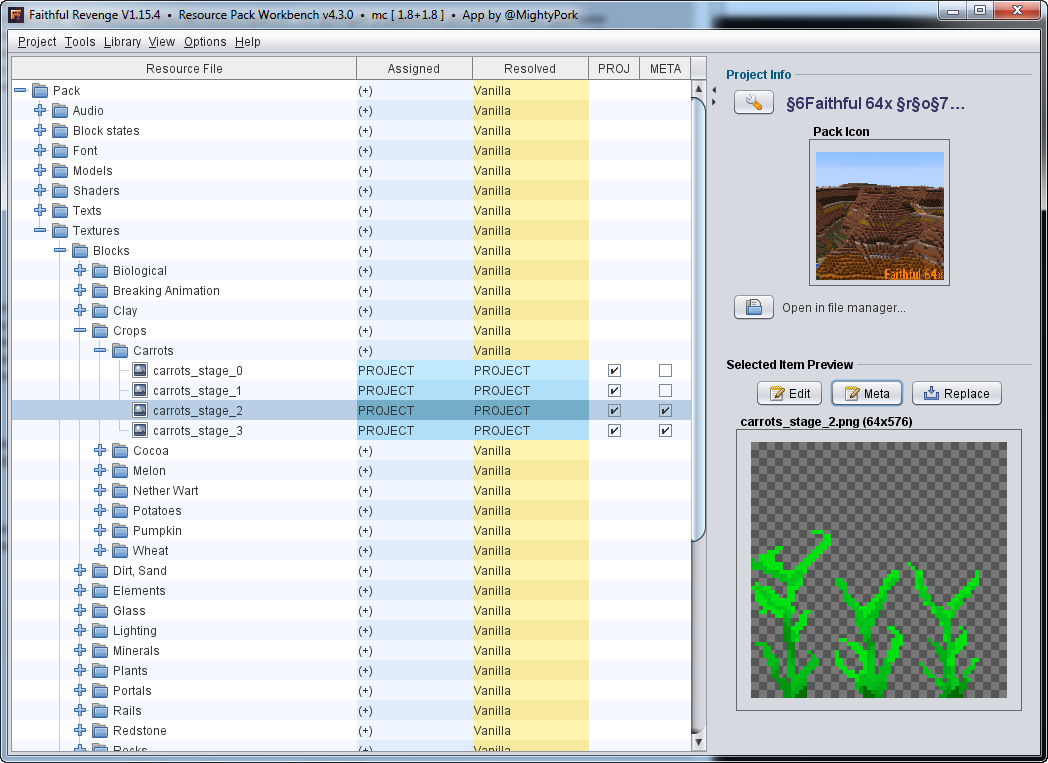Image resolution: width=1048 pixels, height=763 pixels.
Task: Click the Minerals folder icon
Action: coord(100,651)
